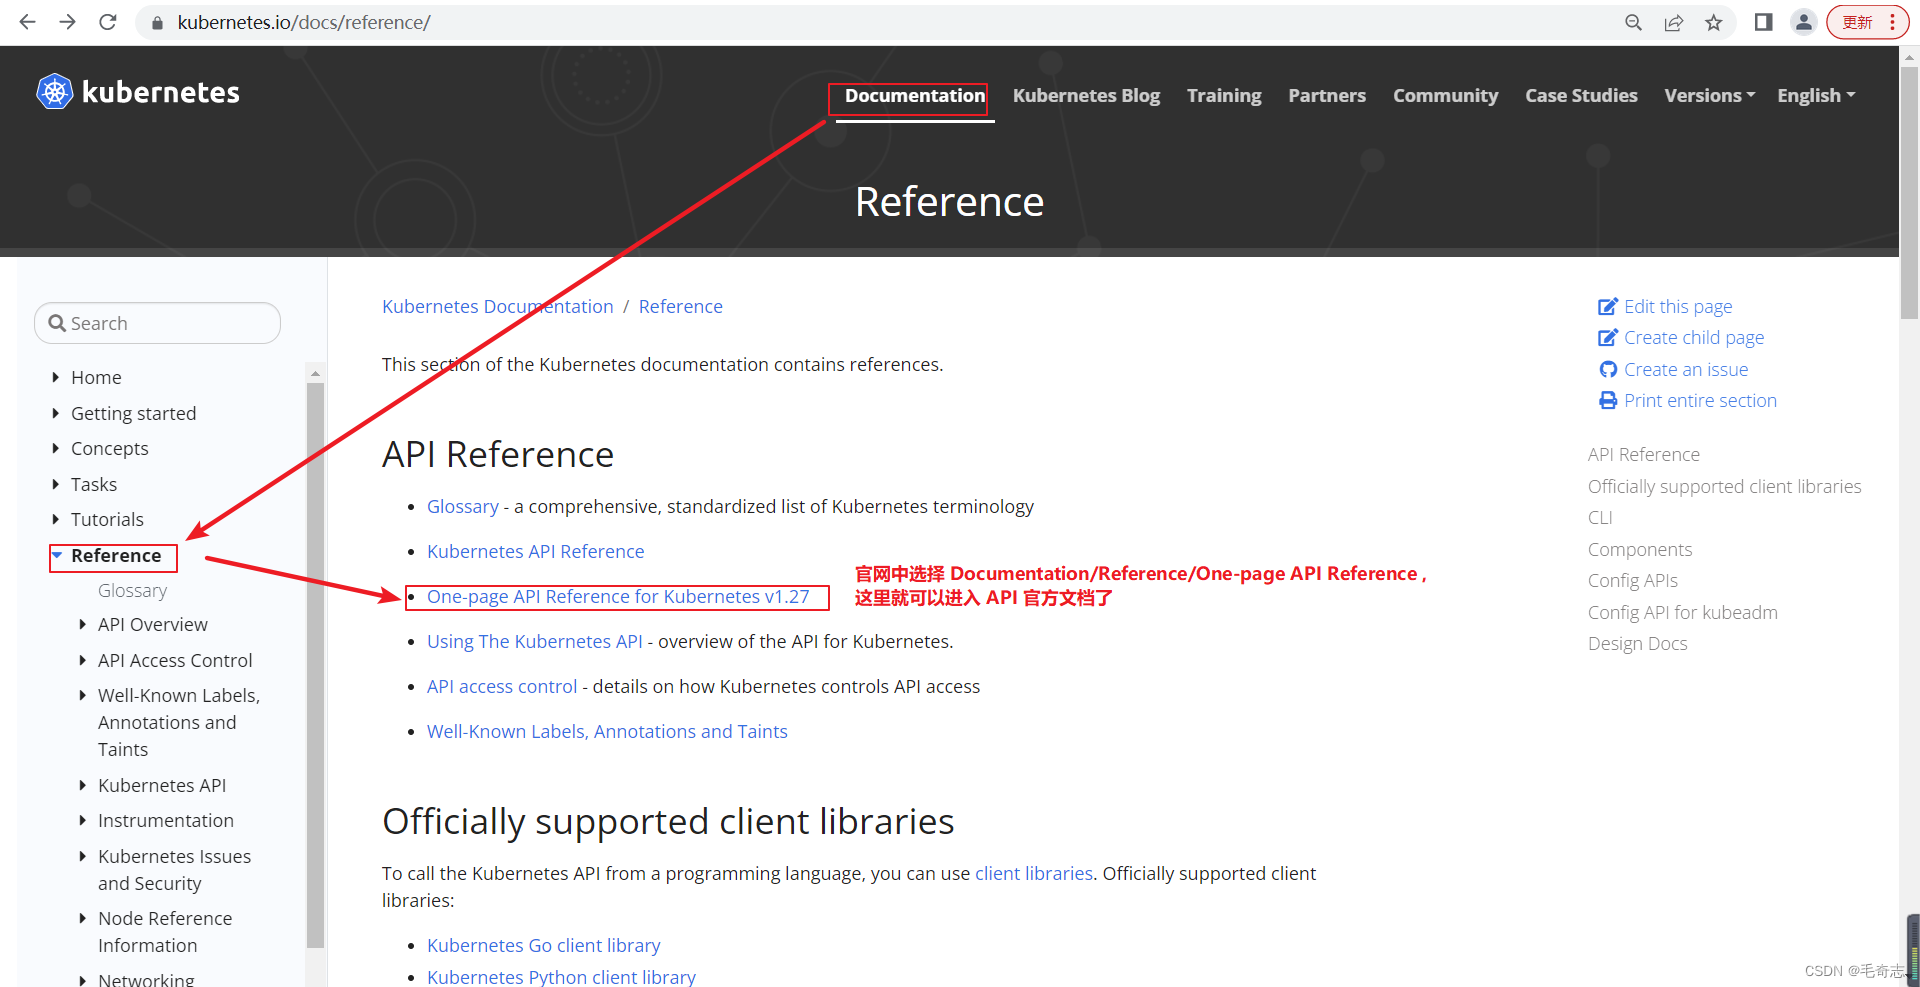Click the zoom magnifier icon in address bar
1920x987 pixels.
click(1633, 22)
